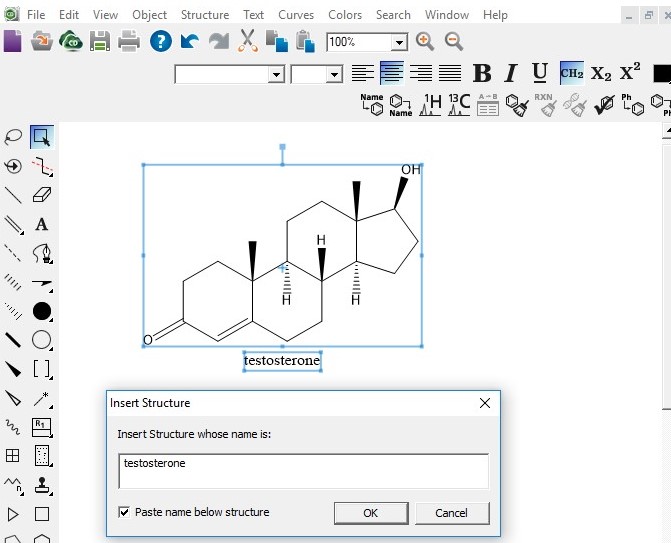Toggle Bold text formatting
Image resolution: width=671 pixels, height=543 pixels.
(x=482, y=74)
